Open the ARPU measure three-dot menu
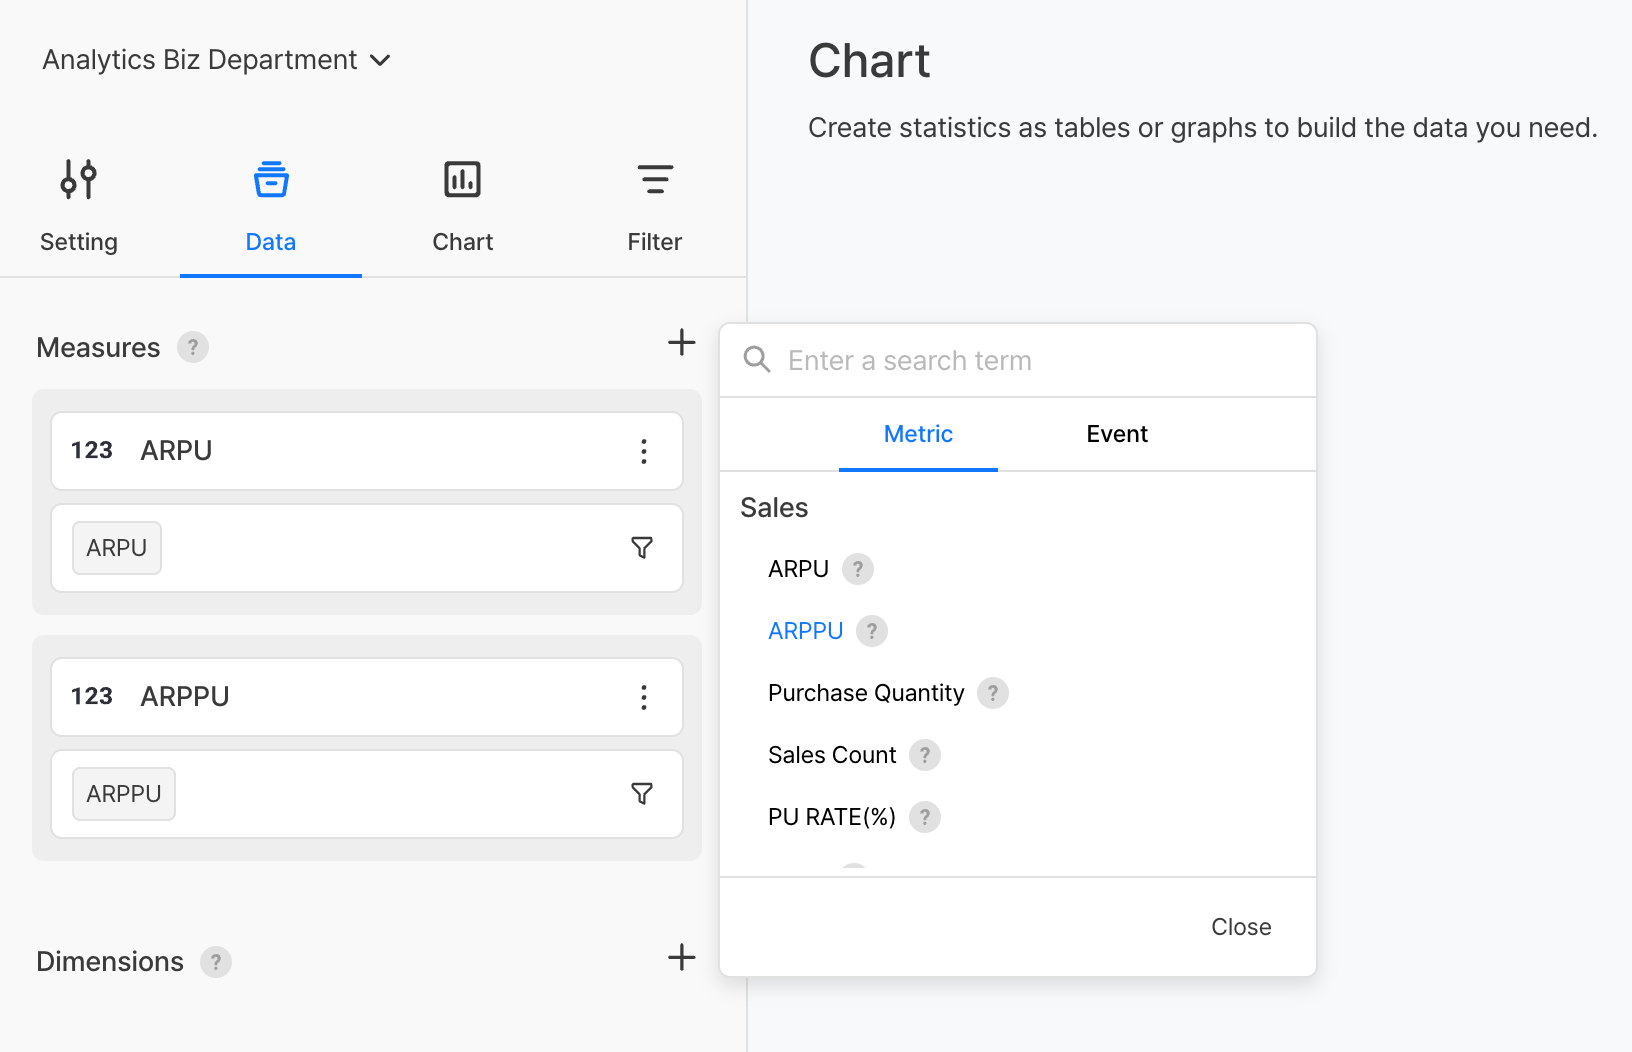1632x1052 pixels. [644, 451]
